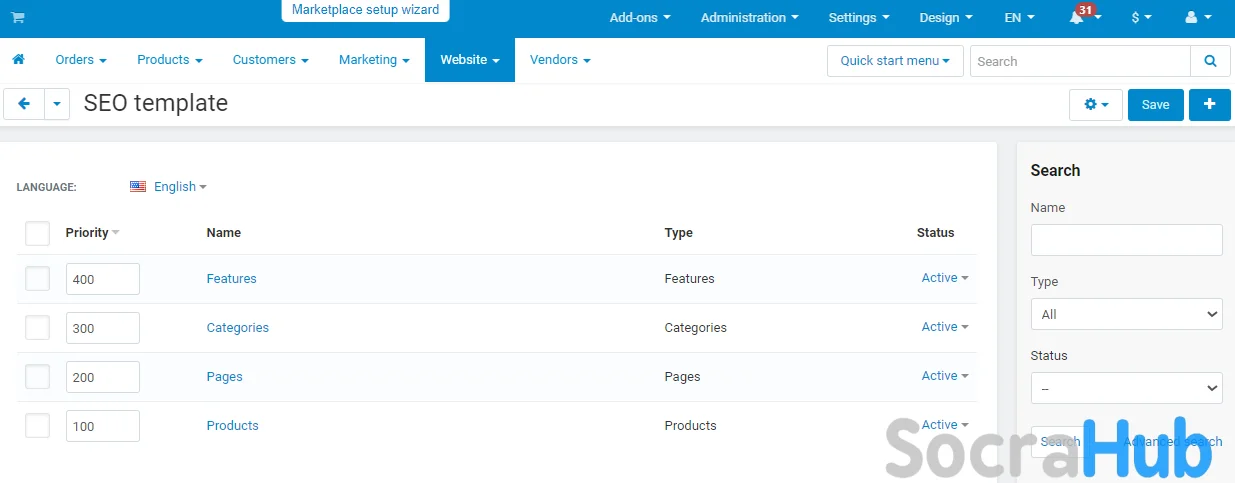
Task: Open the English language selector
Action: click(169, 187)
